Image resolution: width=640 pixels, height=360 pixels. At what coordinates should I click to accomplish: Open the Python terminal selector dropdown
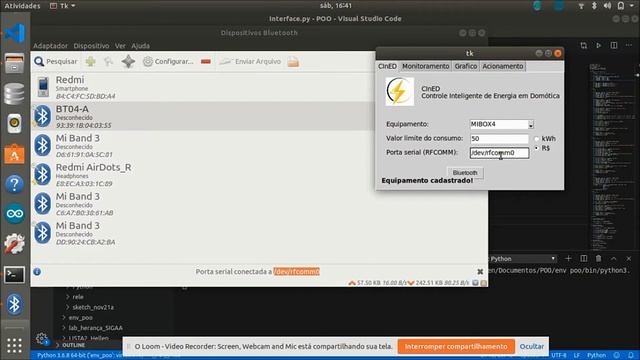pyautogui.click(x=523, y=259)
